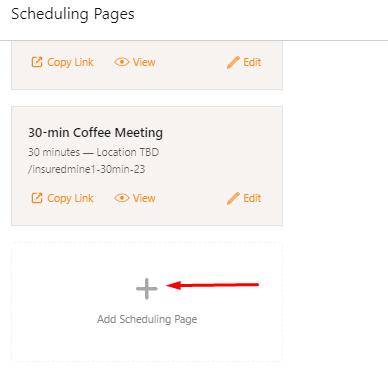Select the 30-min Coffee Meeting title

pyautogui.click(x=95, y=133)
